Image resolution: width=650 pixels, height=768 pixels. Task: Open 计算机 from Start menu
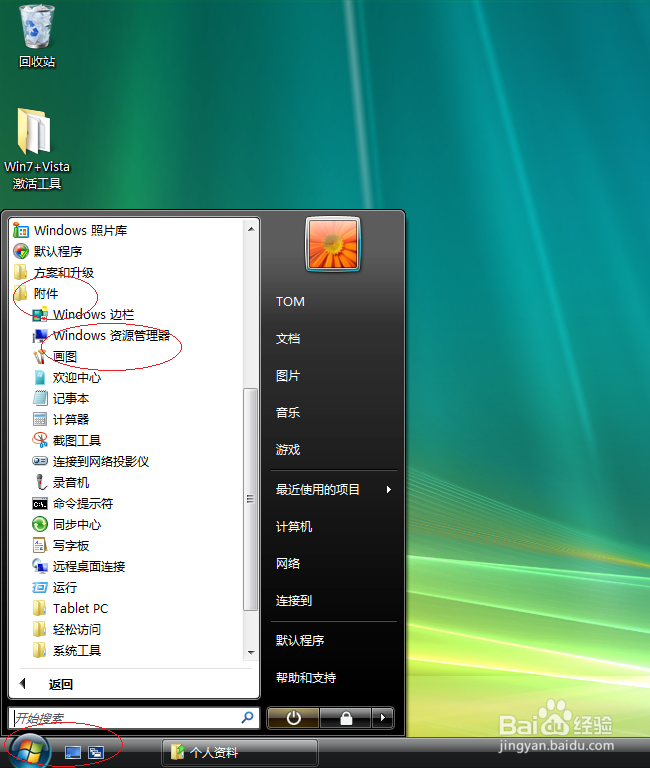tap(294, 527)
